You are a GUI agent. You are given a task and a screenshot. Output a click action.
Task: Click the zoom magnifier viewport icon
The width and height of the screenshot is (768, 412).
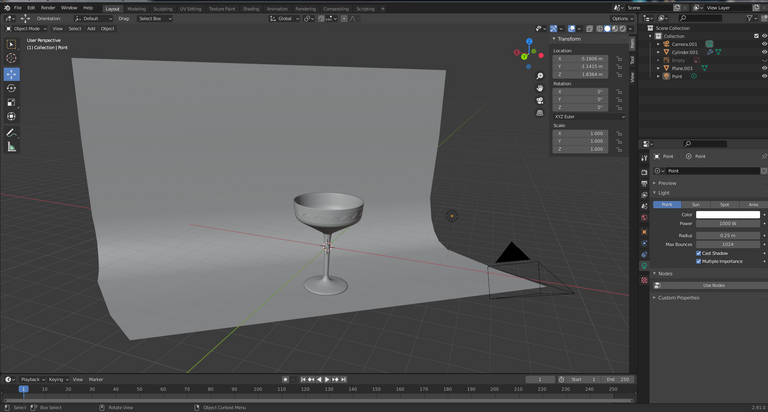540,76
